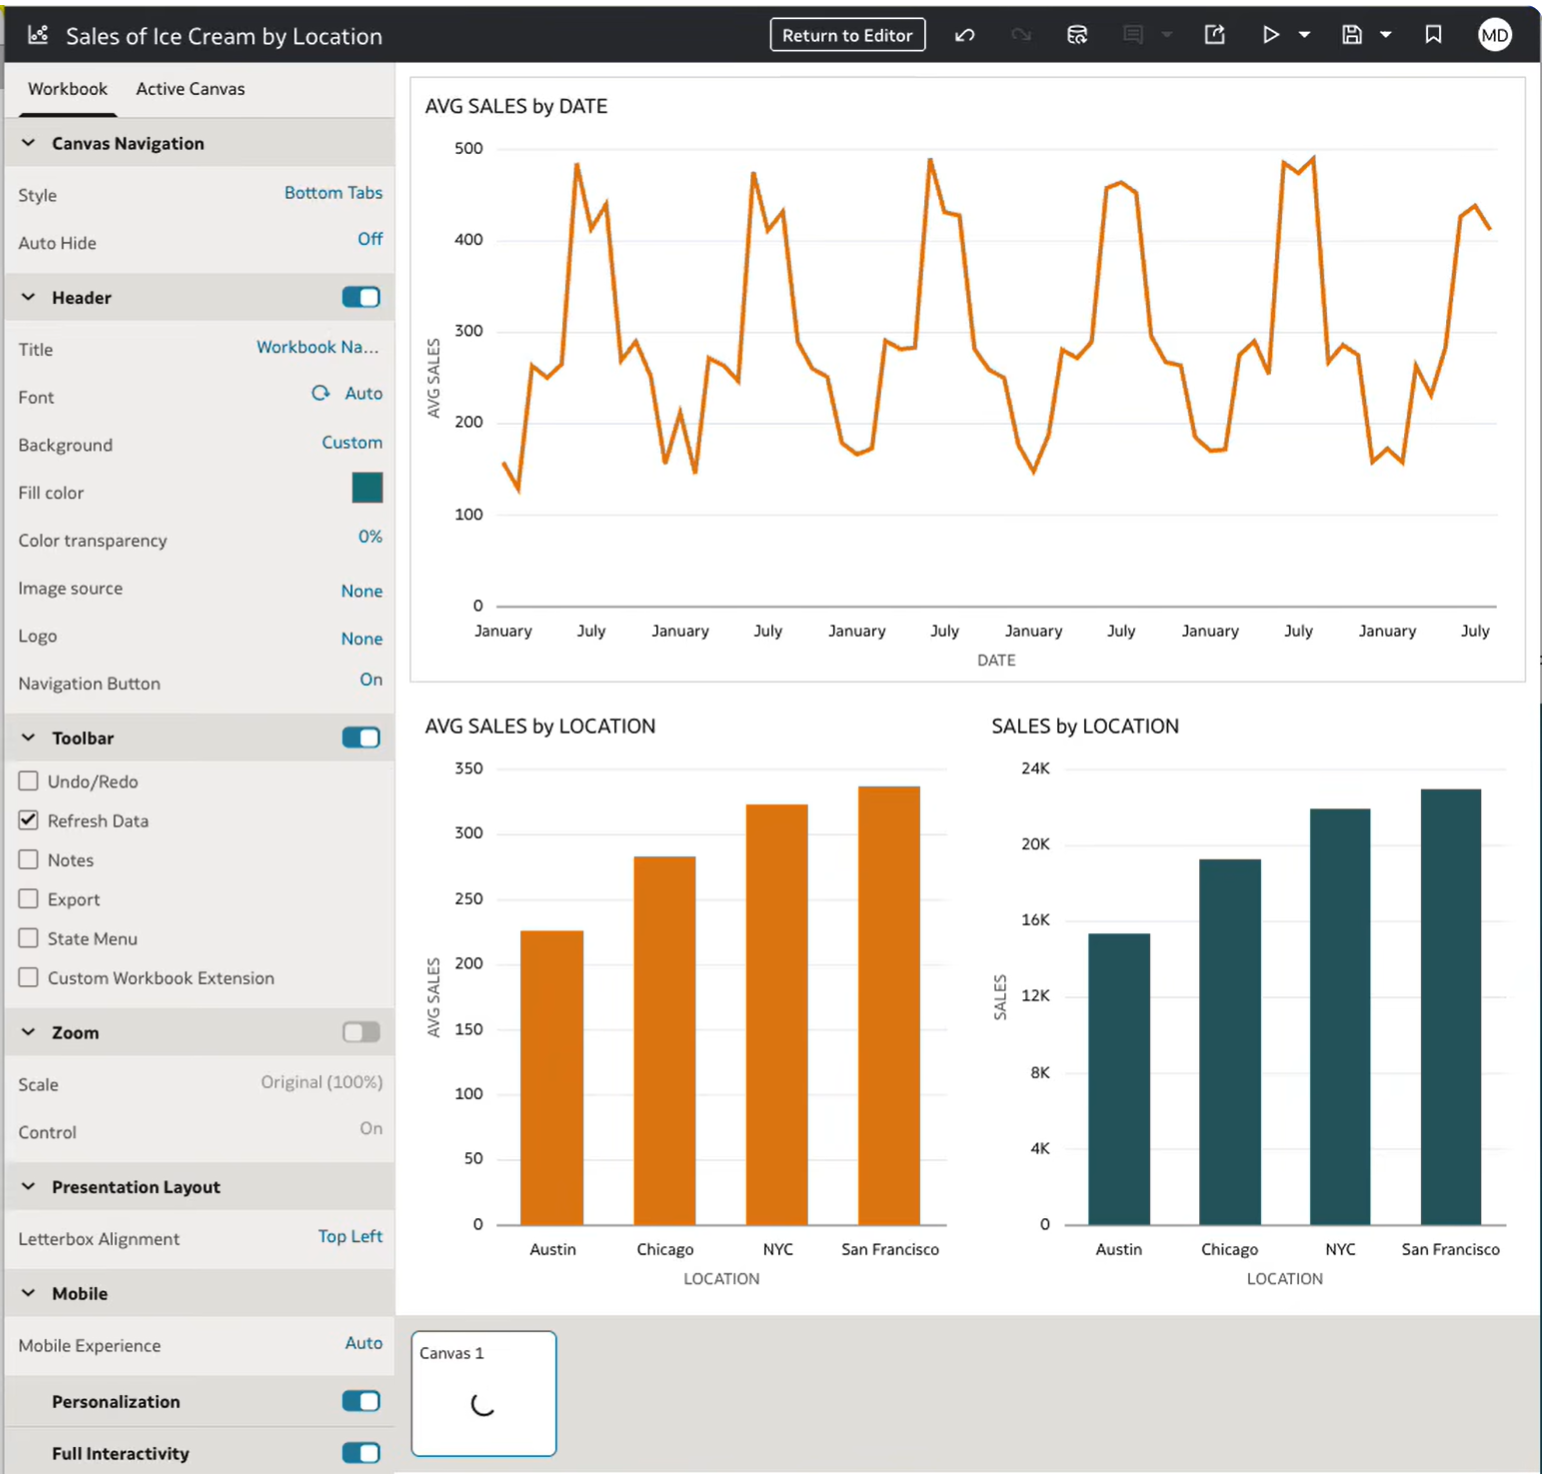This screenshot has width=1542, height=1474.
Task: Toggle the Header switch off
Action: (x=361, y=297)
